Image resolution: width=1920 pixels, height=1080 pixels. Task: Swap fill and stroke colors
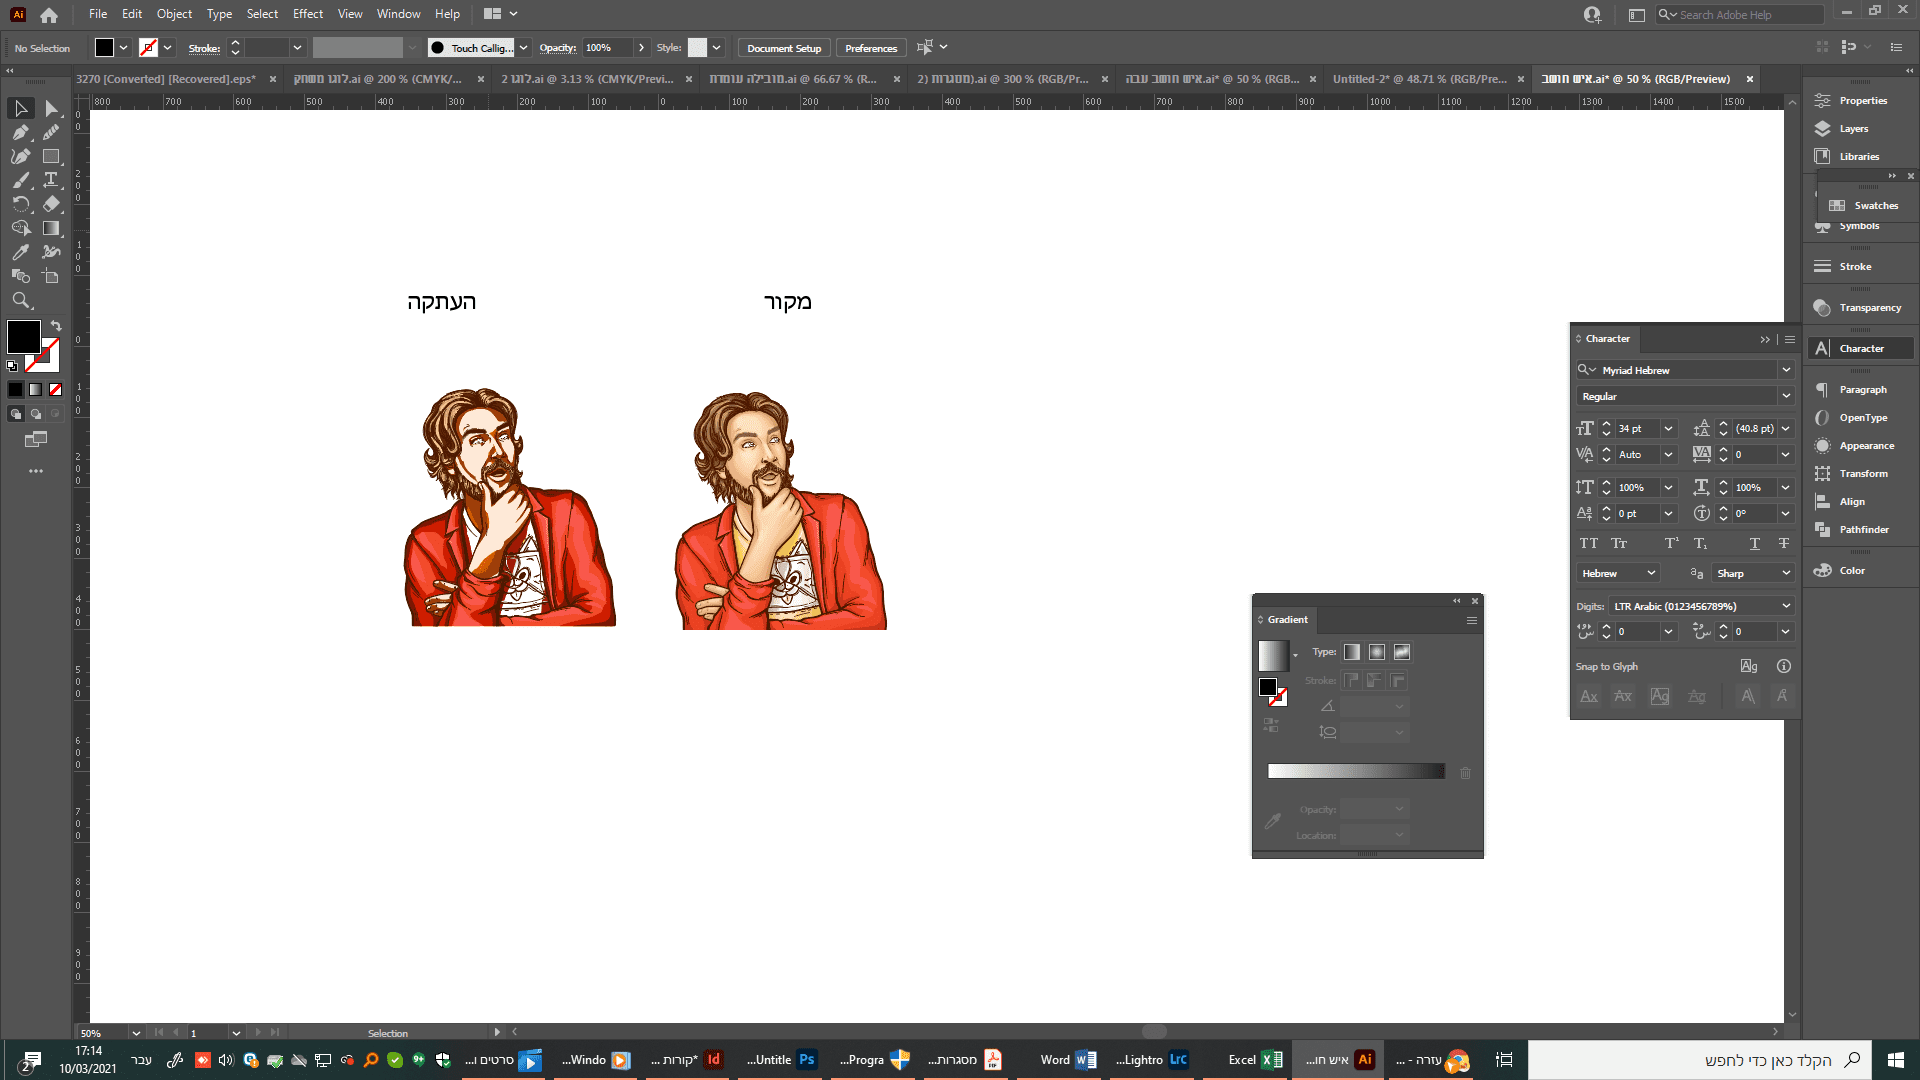pyautogui.click(x=57, y=326)
